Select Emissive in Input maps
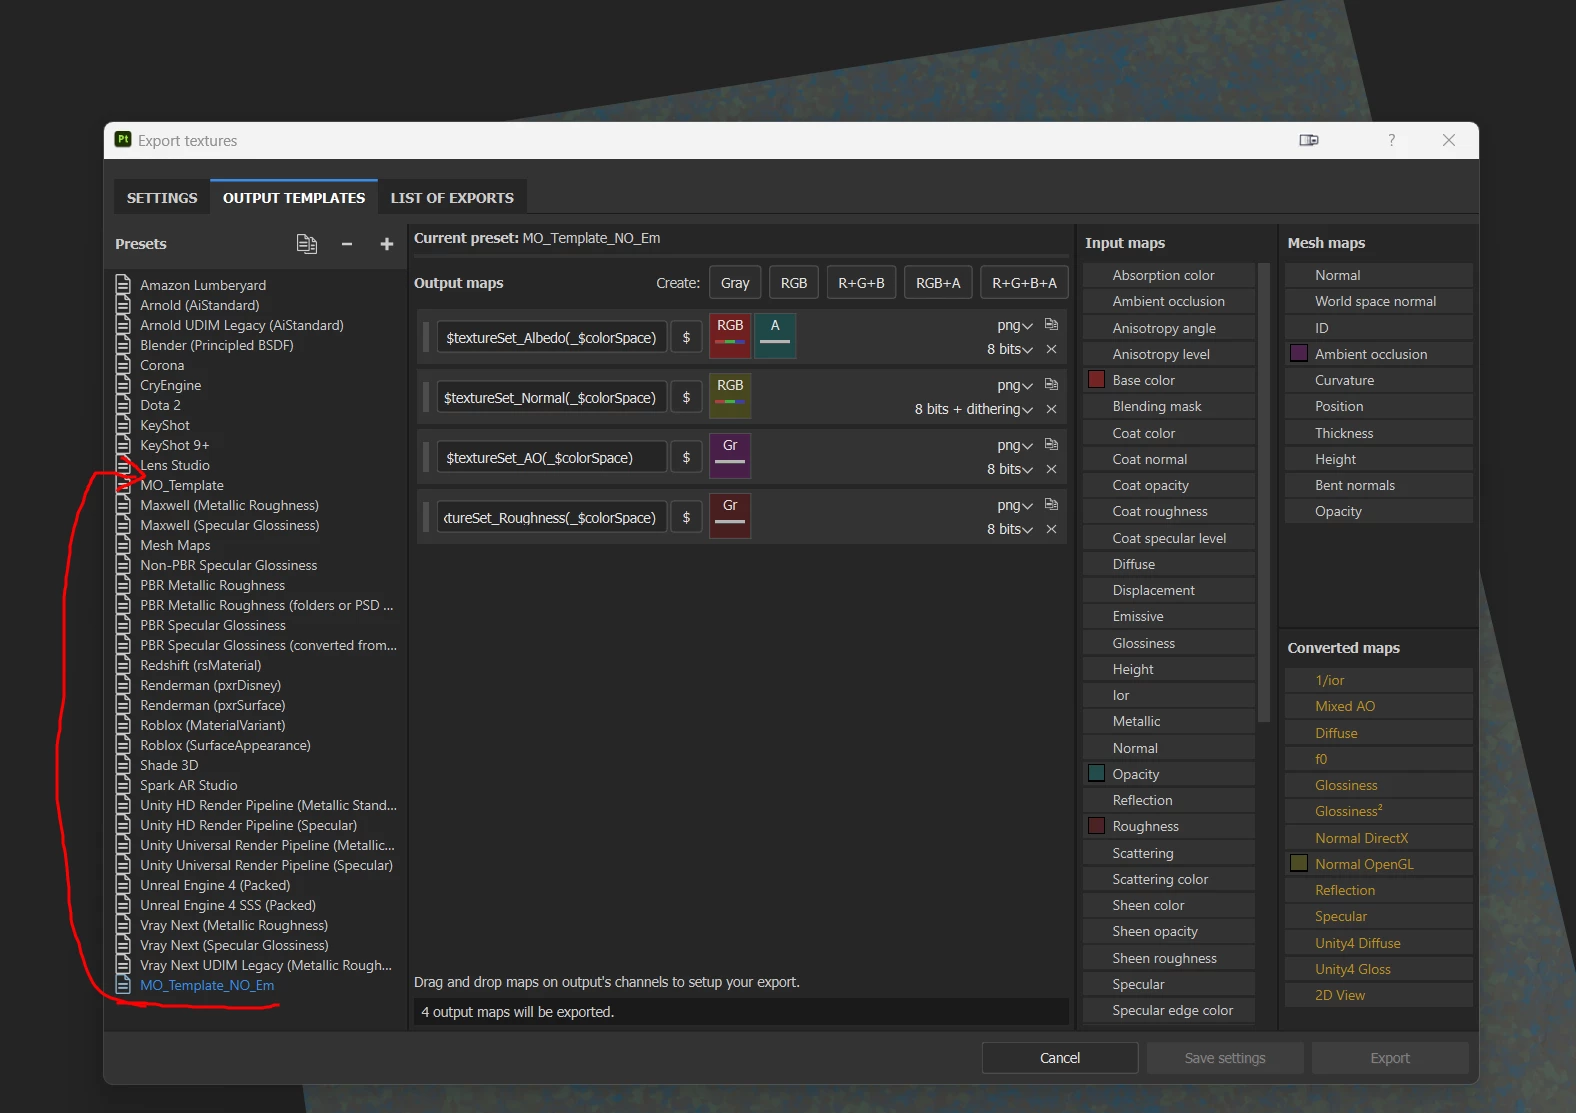The width and height of the screenshot is (1576, 1113). pos(1169,616)
